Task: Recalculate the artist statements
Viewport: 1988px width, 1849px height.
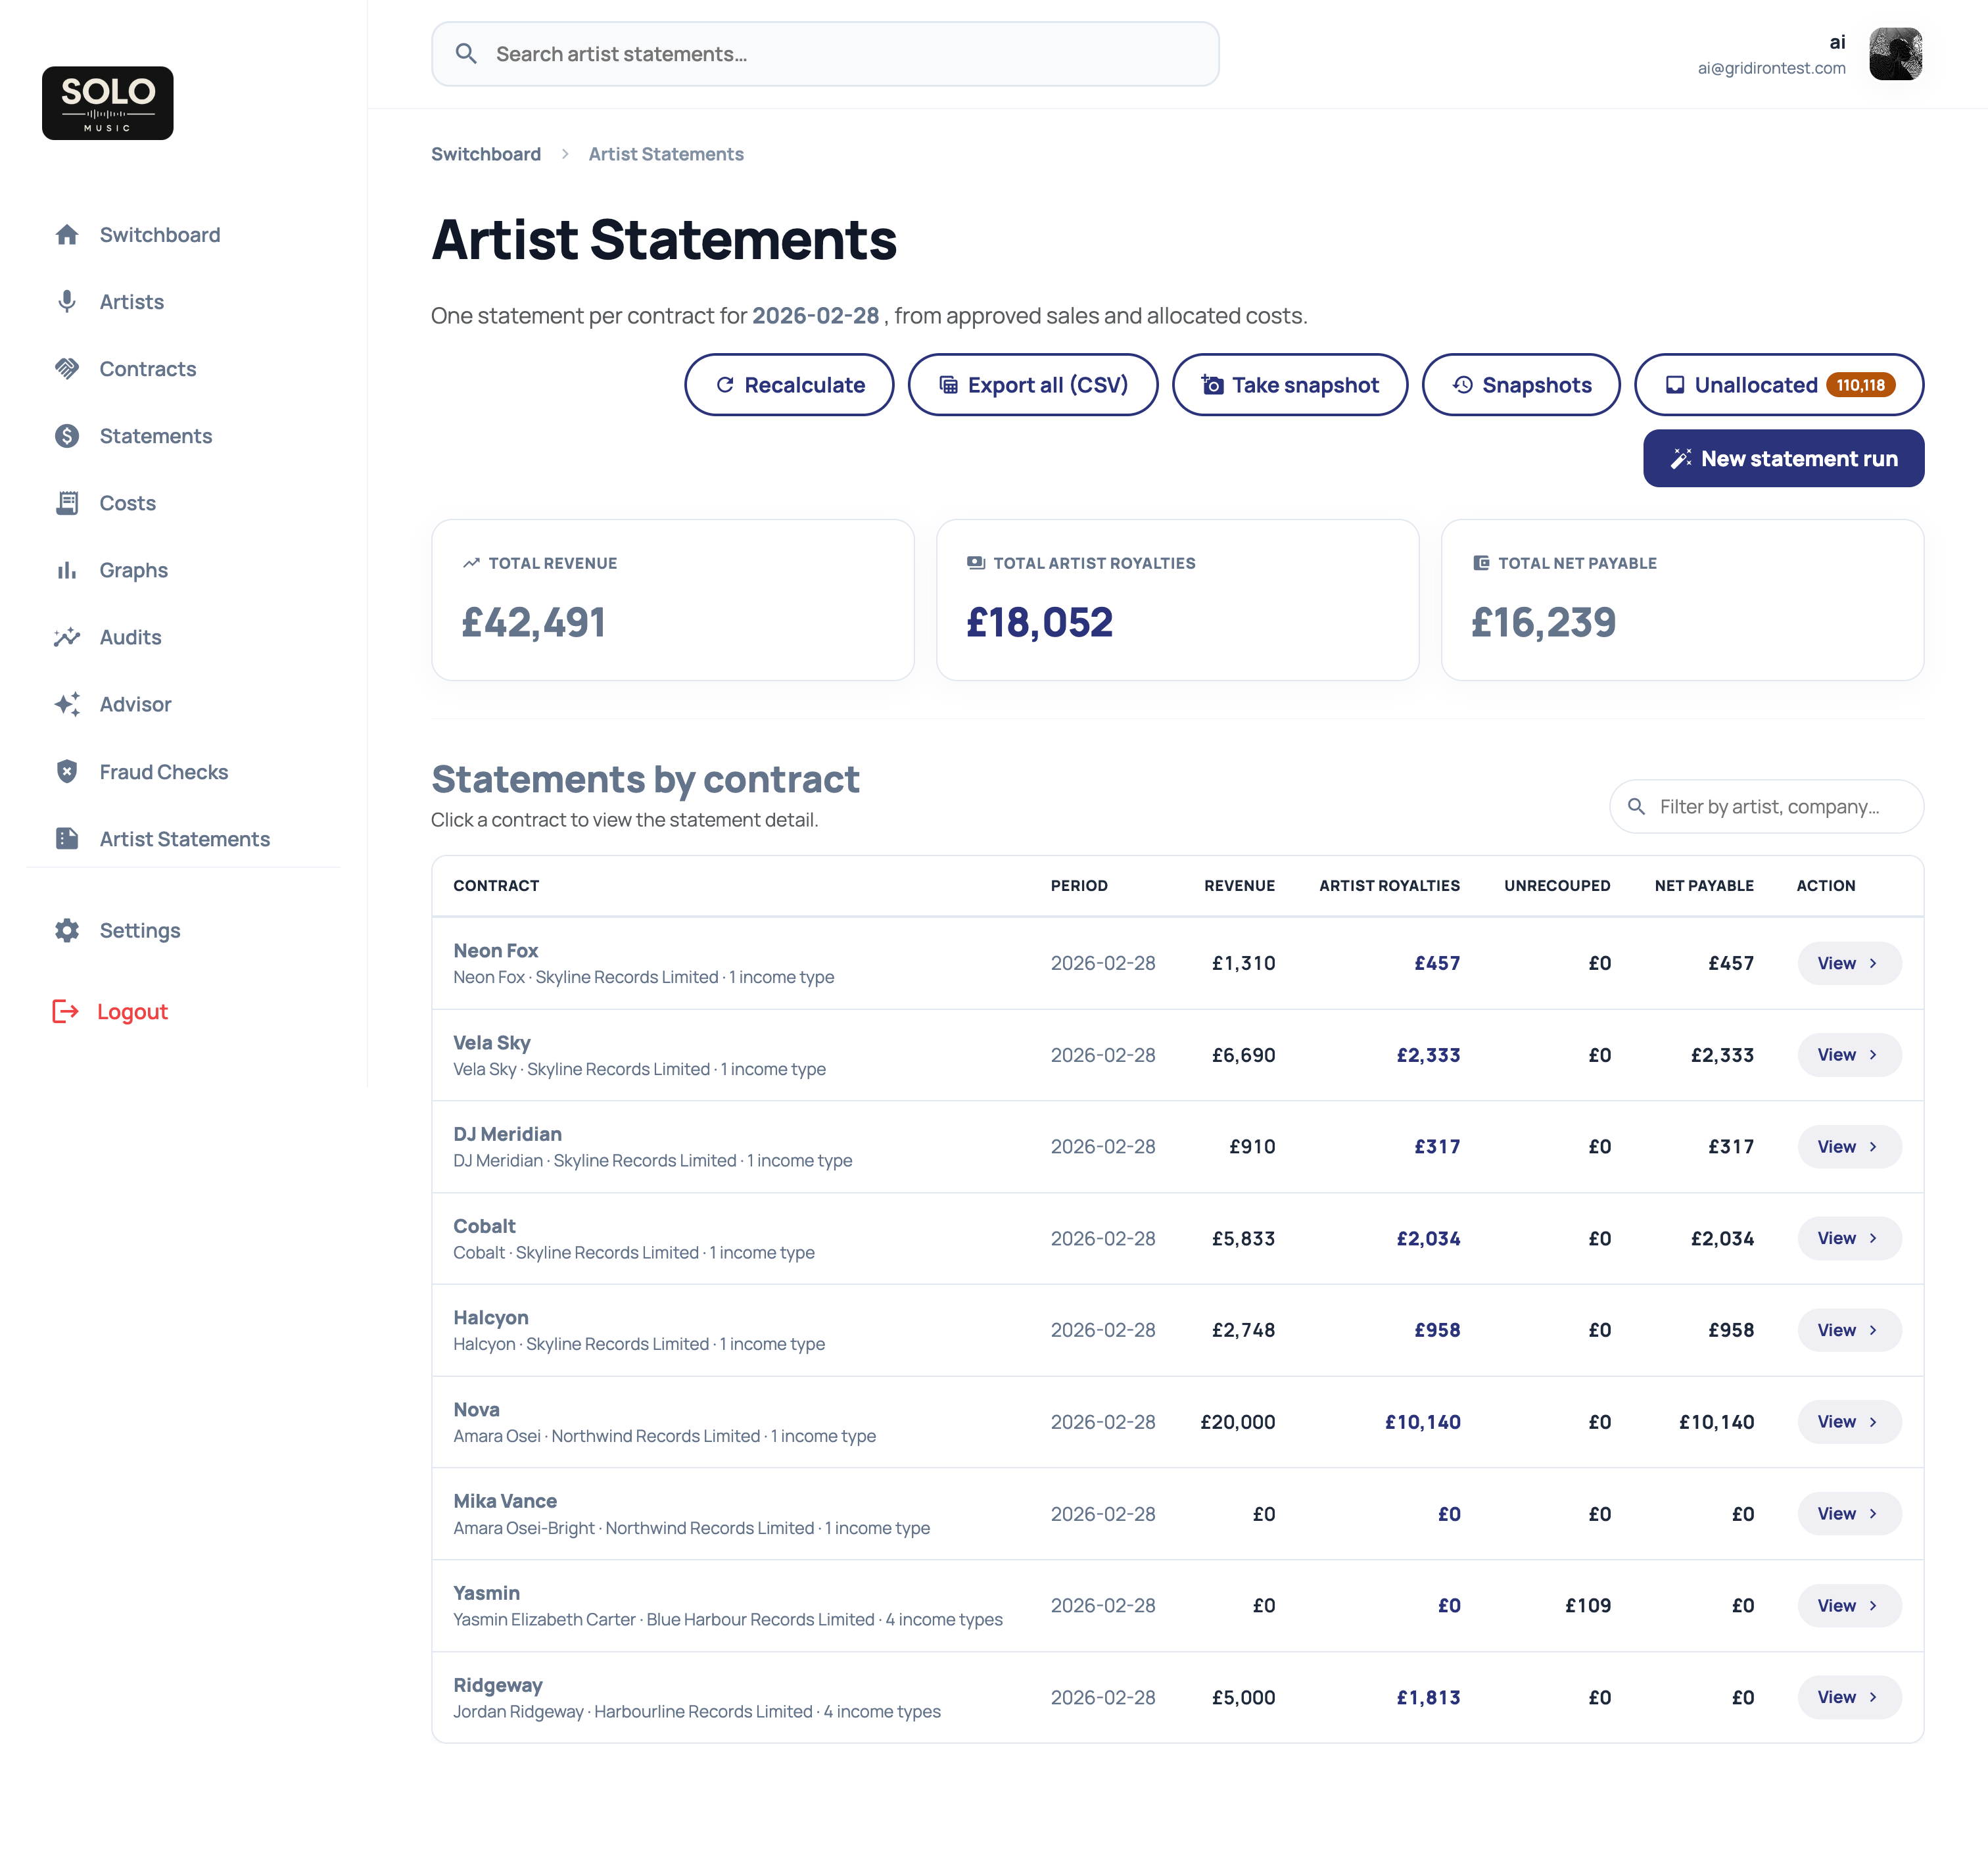Action: click(789, 385)
